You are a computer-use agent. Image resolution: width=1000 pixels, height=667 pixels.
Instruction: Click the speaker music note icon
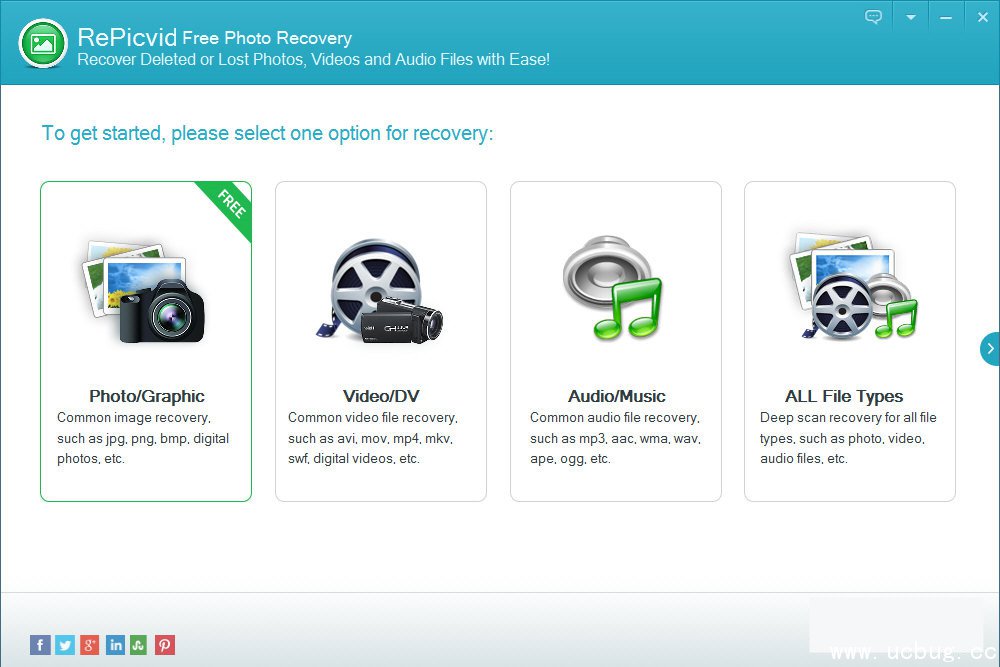point(613,288)
